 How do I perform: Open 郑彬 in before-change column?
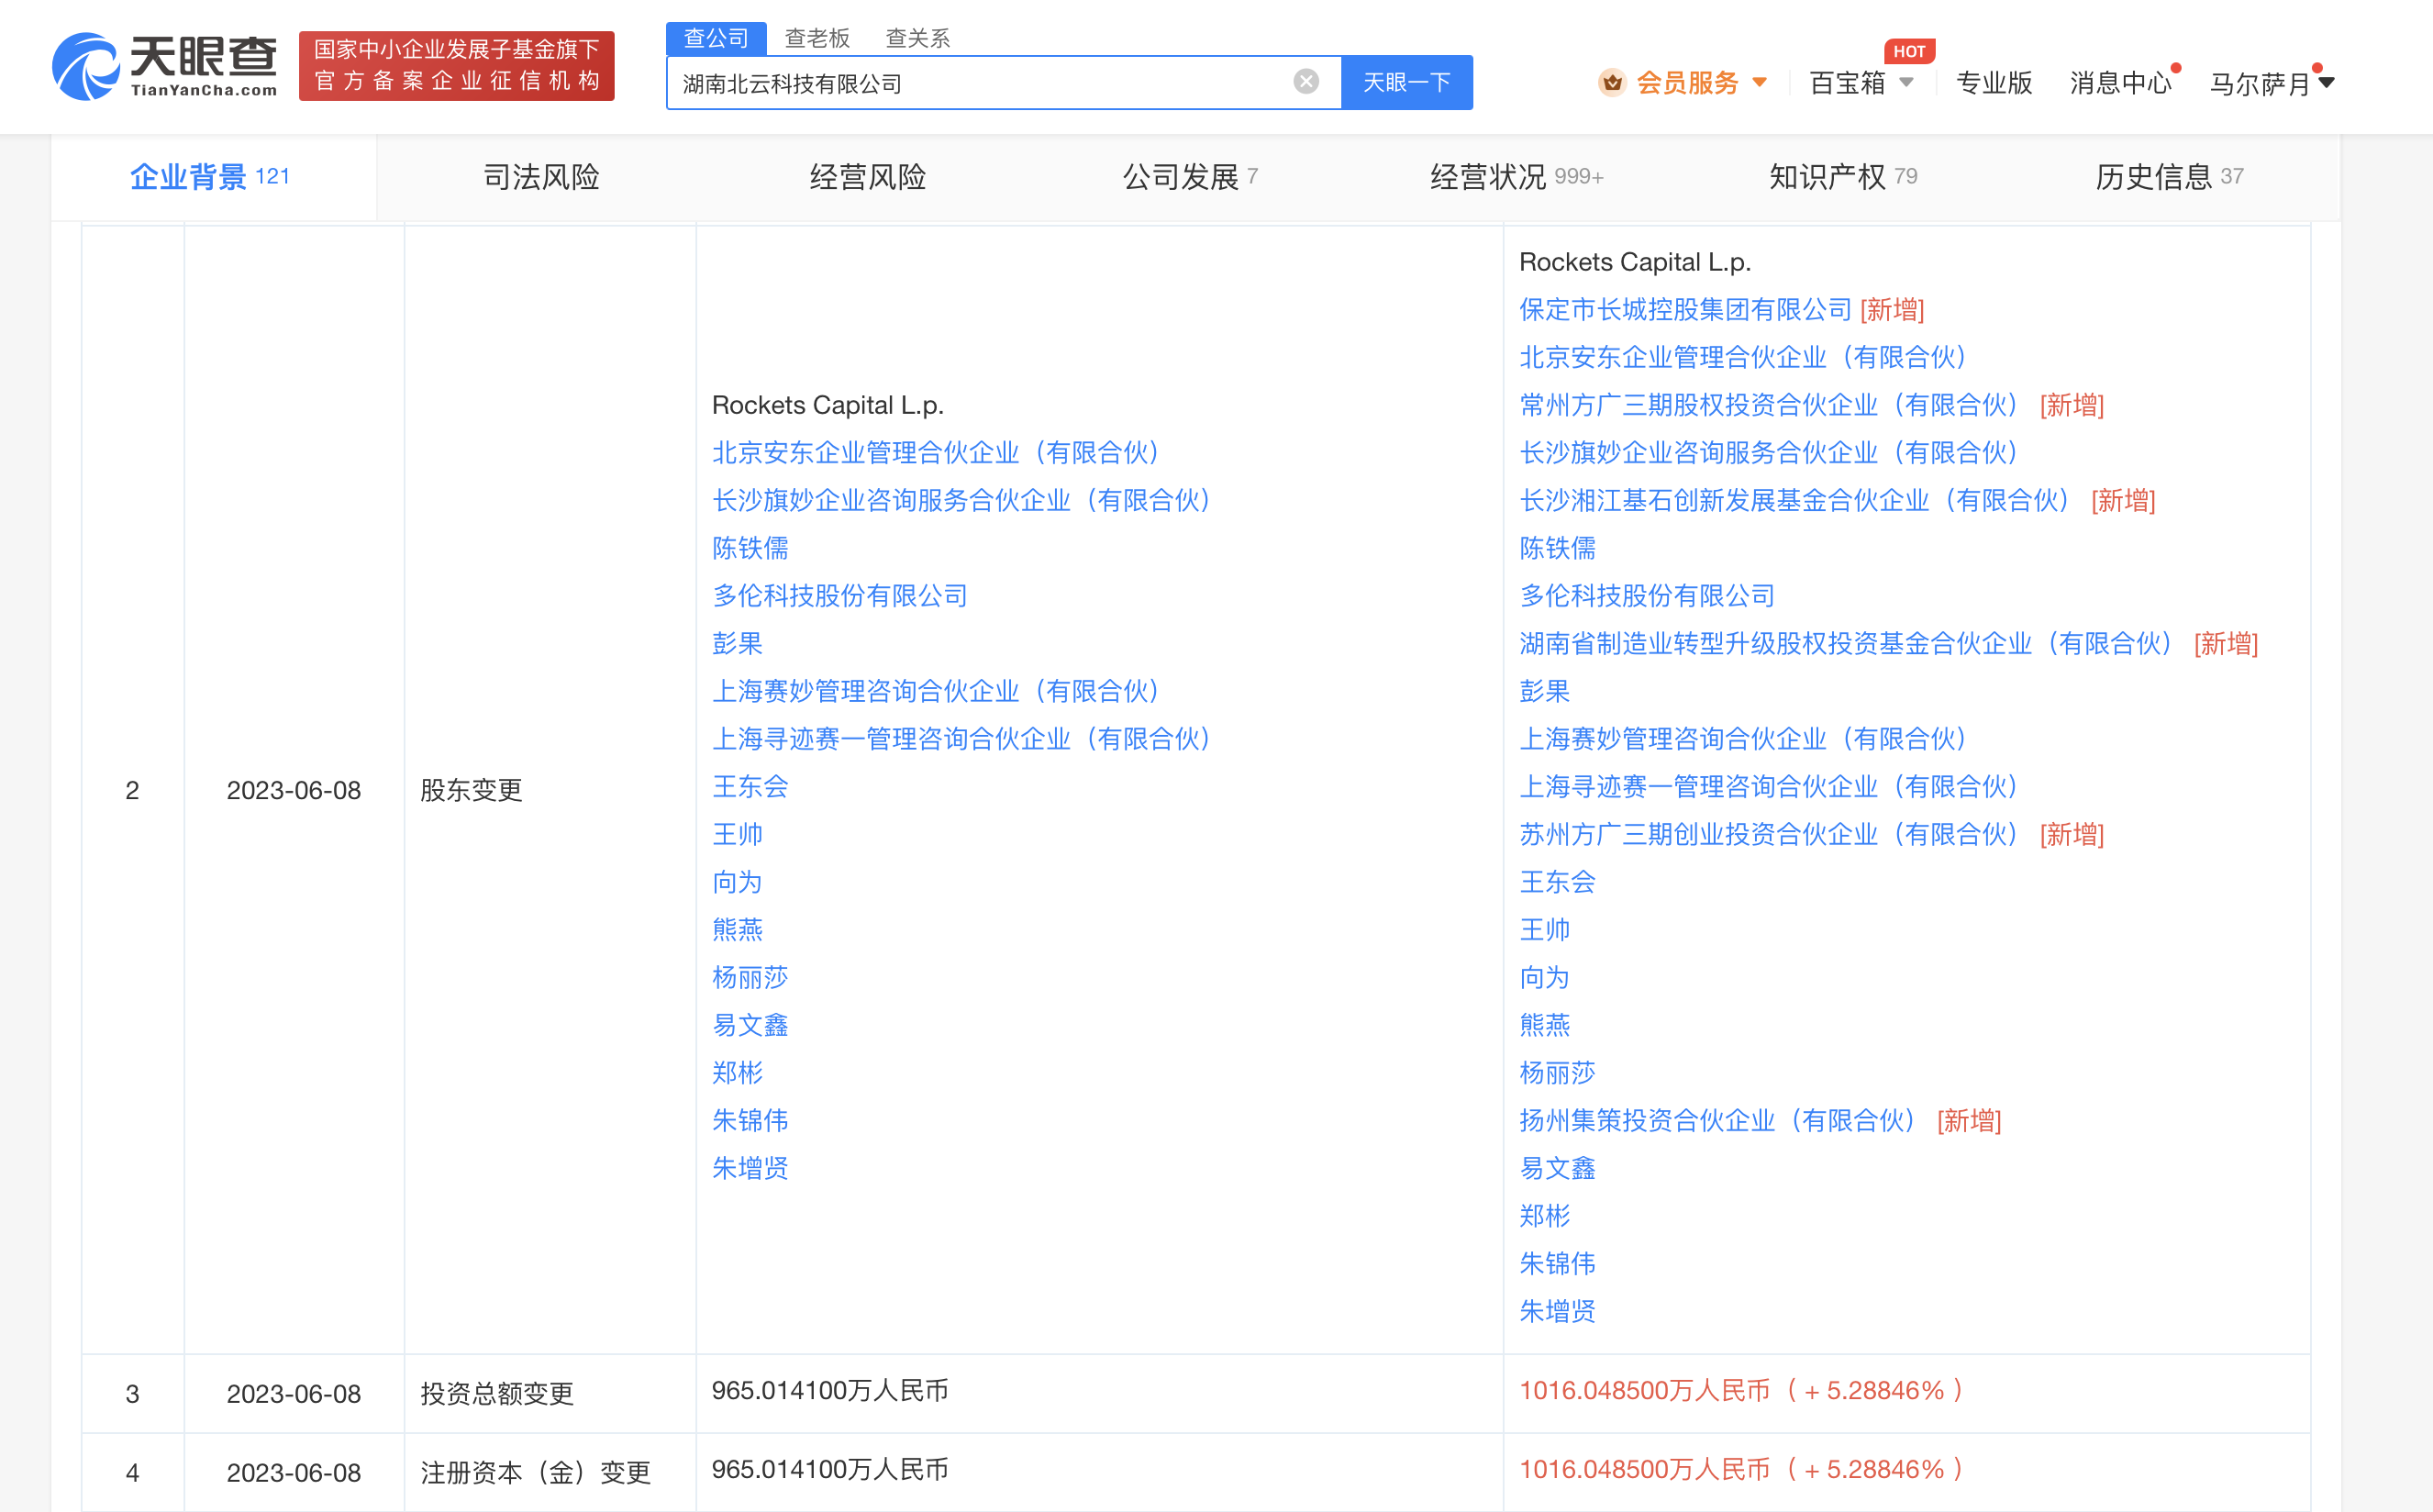point(737,1073)
